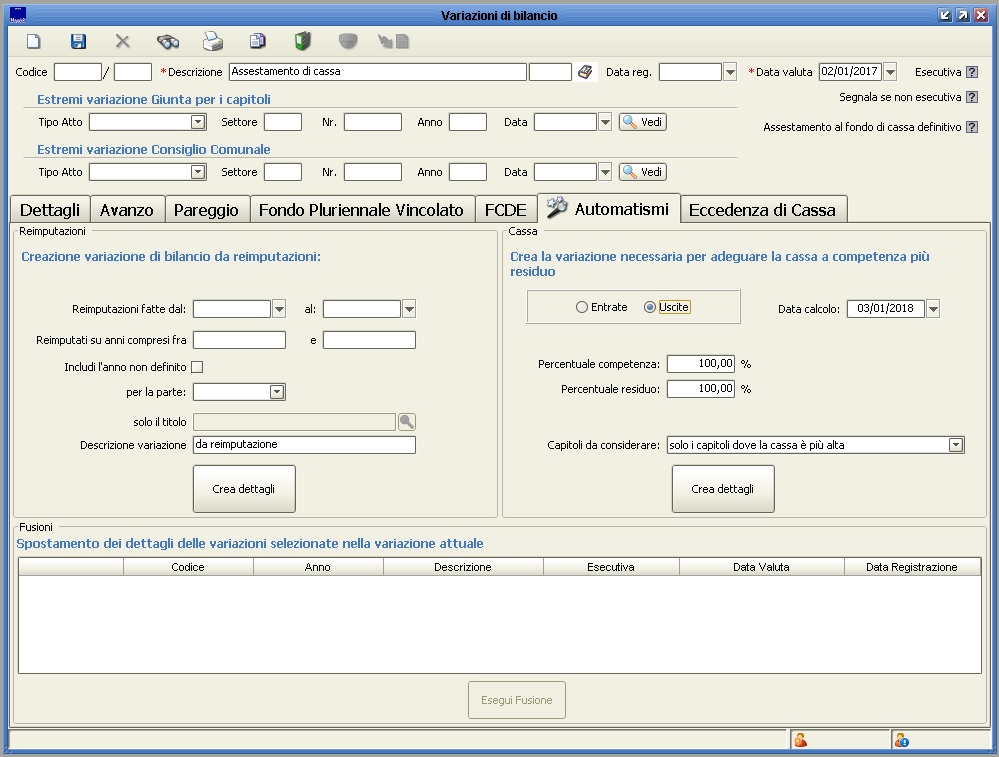This screenshot has height=757, width=999.
Task: Open the Fondo Pluriennale Vincolato tab
Action: [361, 210]
